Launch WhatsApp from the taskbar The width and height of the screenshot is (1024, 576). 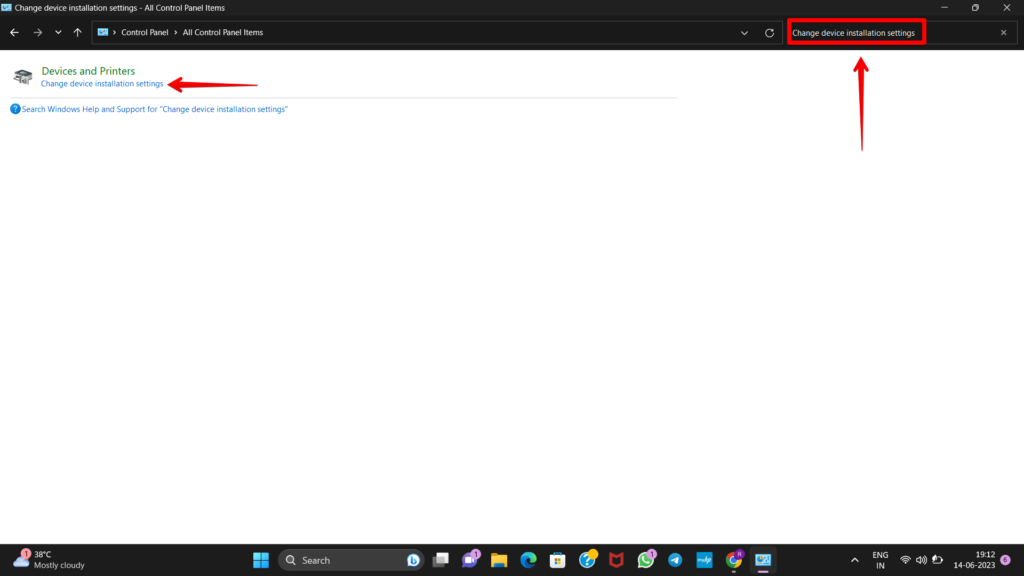coord(645,560)
